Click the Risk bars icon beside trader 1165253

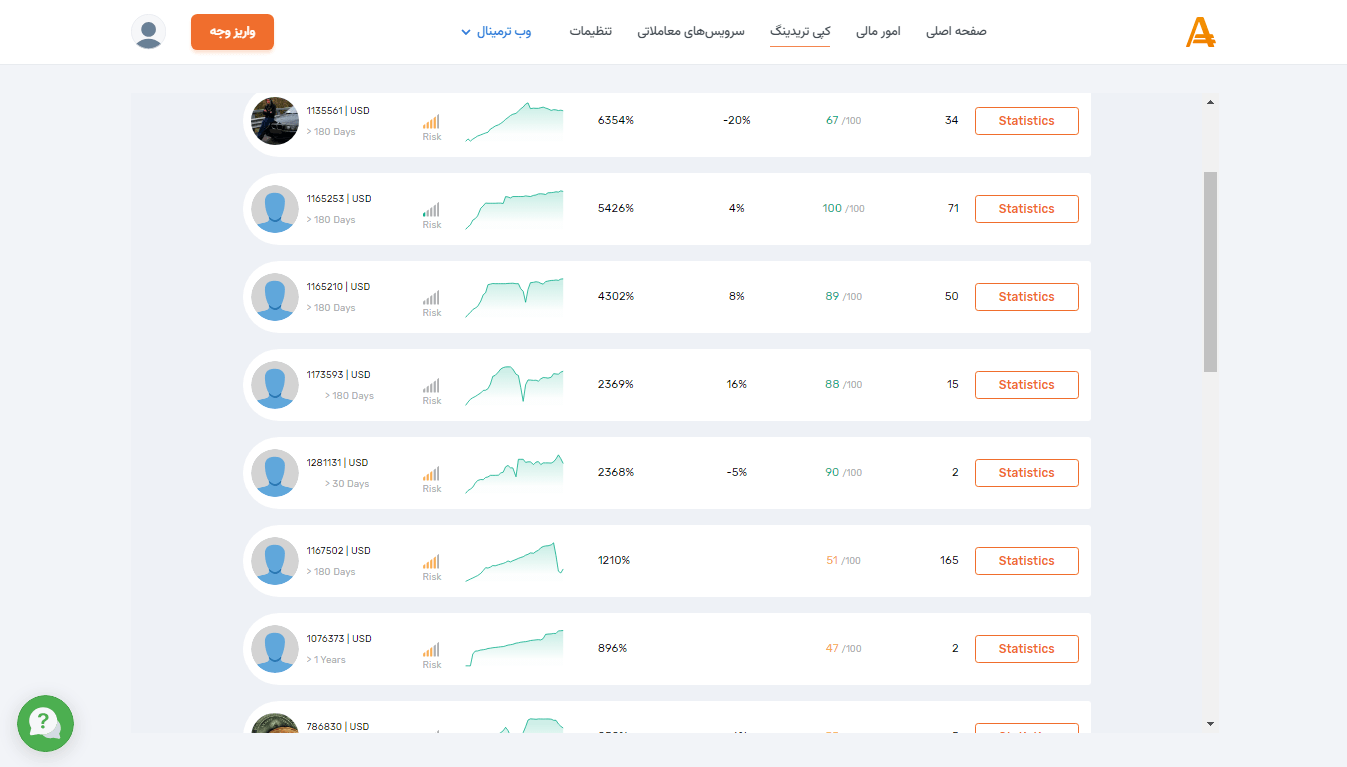pyautogui.click(x=431, y=213)
